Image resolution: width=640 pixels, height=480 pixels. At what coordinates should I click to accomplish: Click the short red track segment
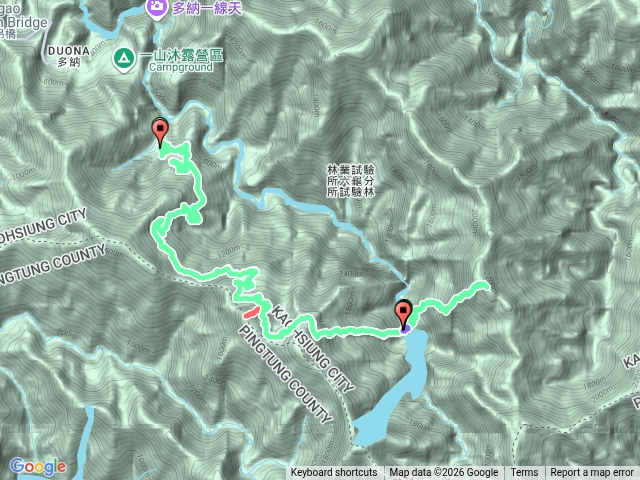(251, 312)
